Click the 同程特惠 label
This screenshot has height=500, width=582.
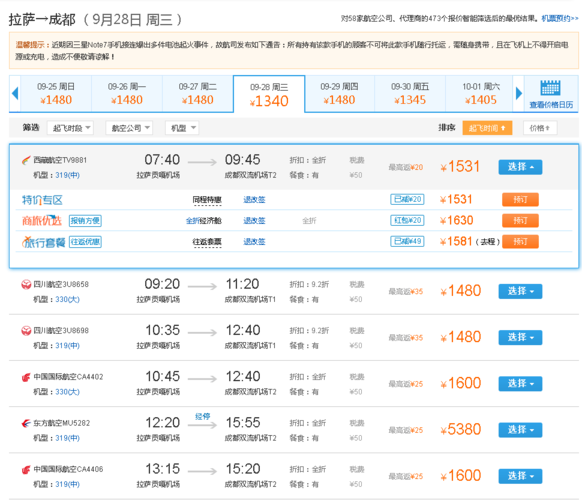tap(207, 200)
